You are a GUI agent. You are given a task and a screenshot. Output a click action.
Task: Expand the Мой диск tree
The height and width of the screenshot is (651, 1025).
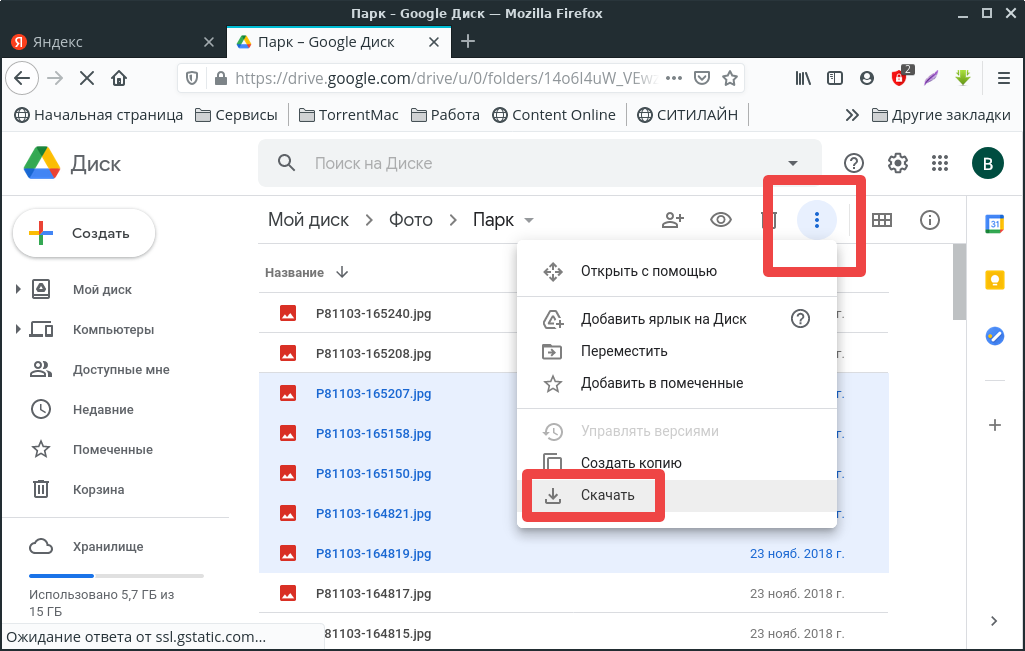point(18,290)
